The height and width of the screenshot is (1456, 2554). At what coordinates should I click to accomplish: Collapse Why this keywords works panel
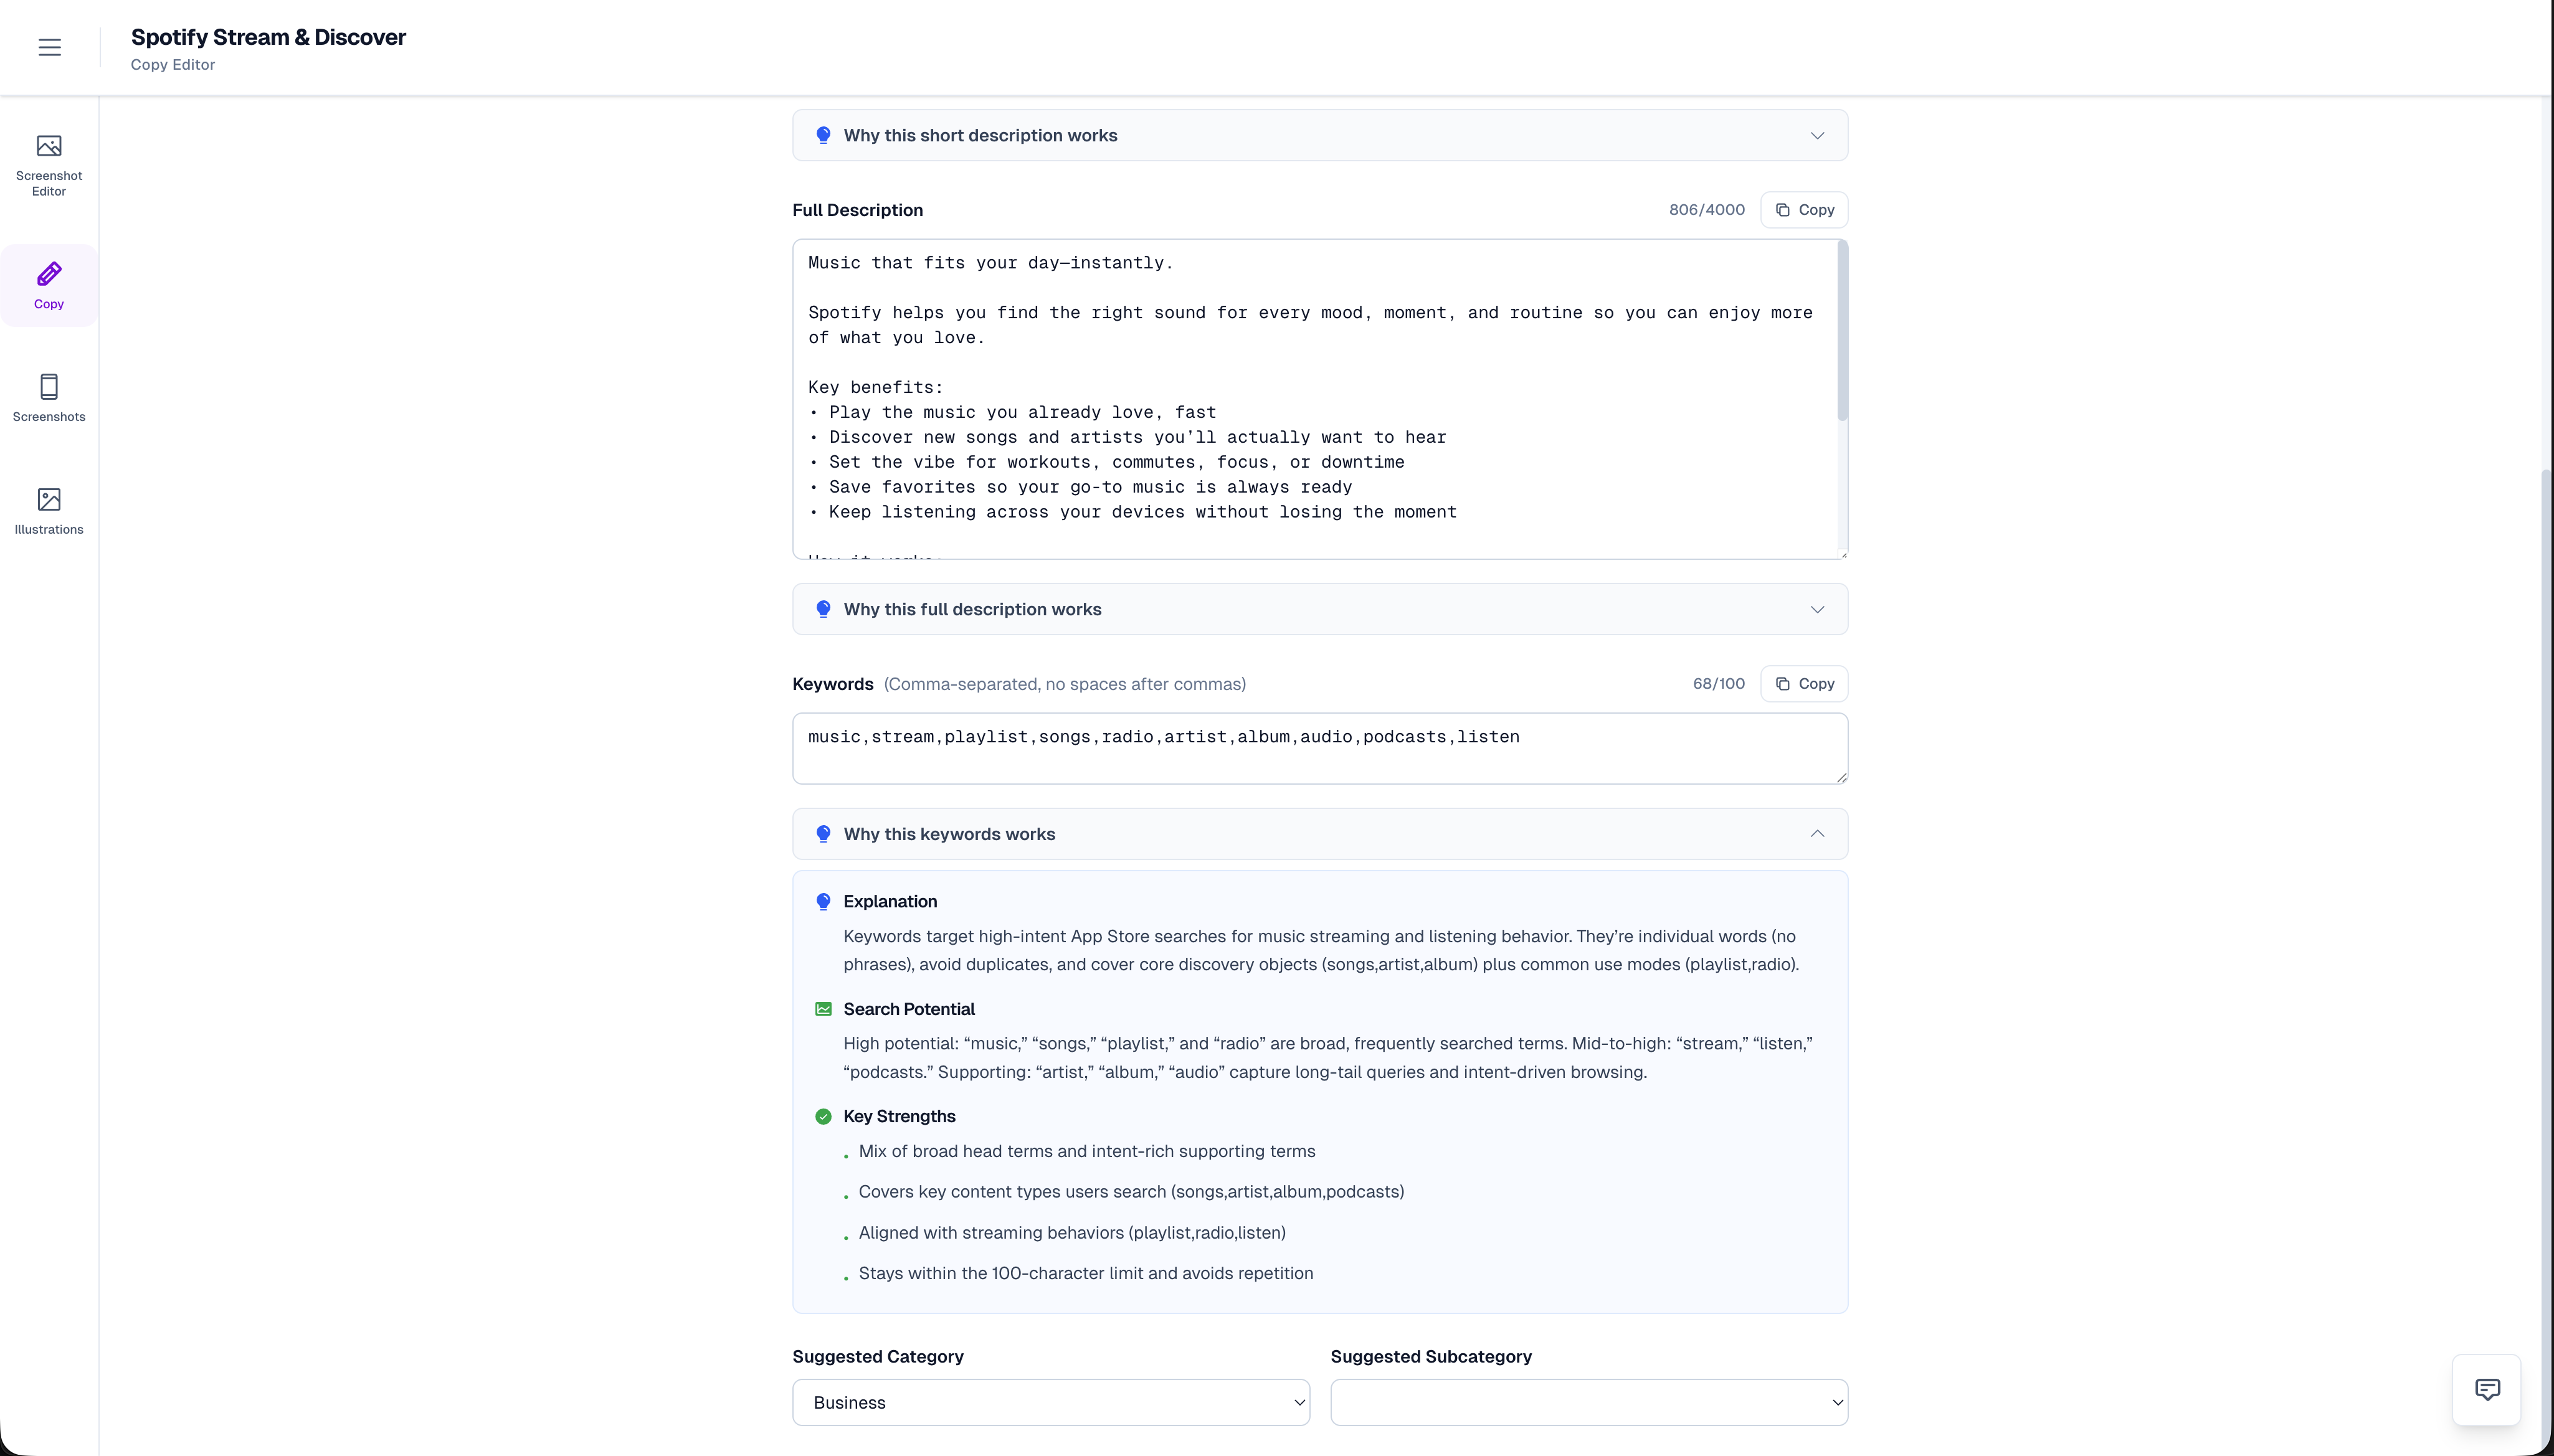pos(1320,834)
